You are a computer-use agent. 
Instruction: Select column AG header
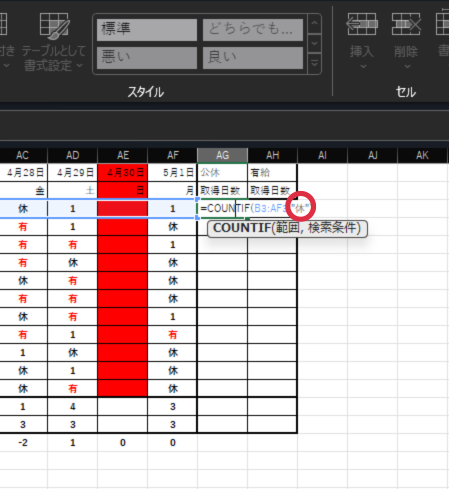[x=222, y=155]
